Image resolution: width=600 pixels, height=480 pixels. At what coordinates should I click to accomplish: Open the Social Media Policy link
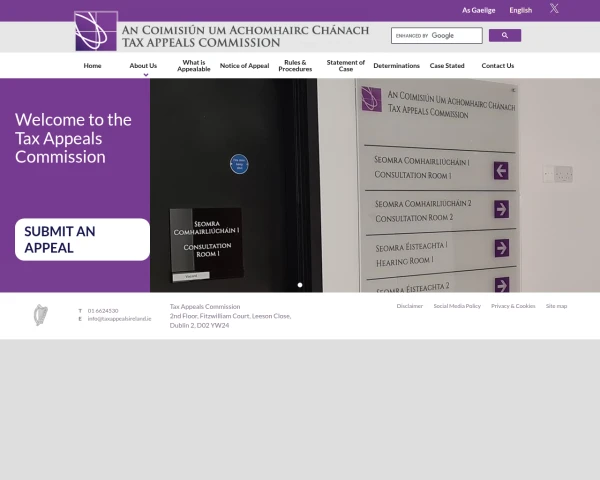[x=457, y=306]
